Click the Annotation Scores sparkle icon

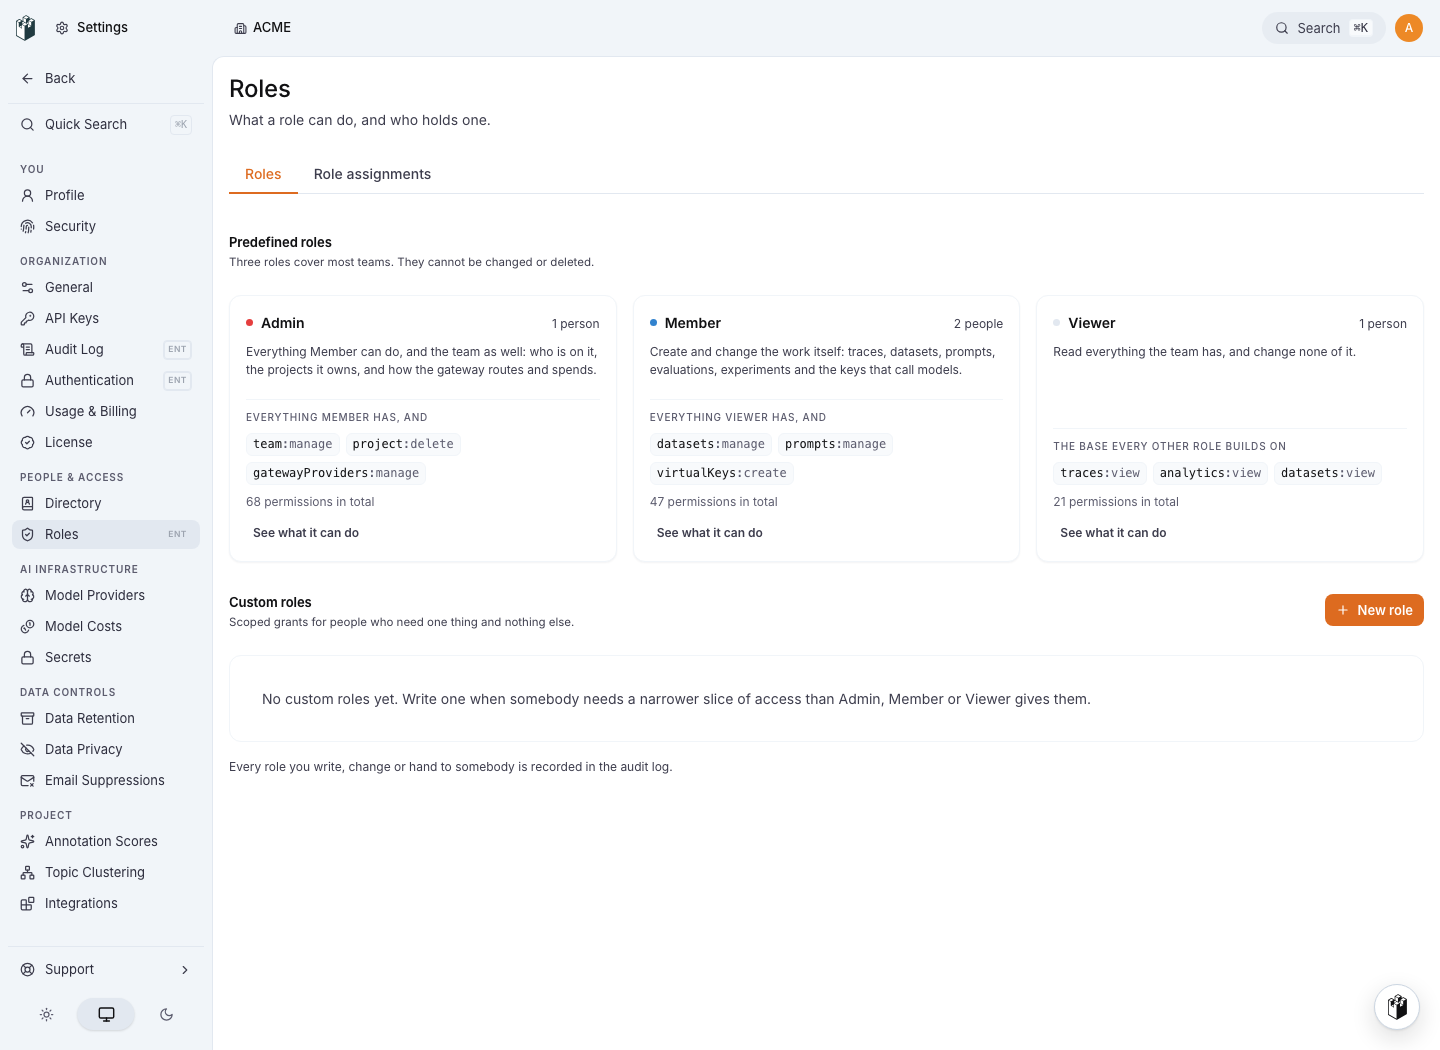coord(28,841)
